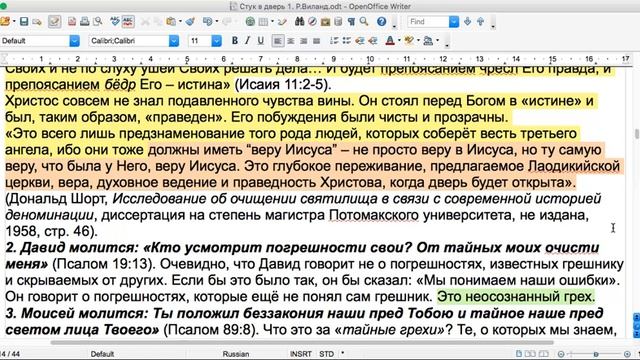Toggle Edit File mode in the toolbar
The image size is (640, 360).
click(54, 22)
